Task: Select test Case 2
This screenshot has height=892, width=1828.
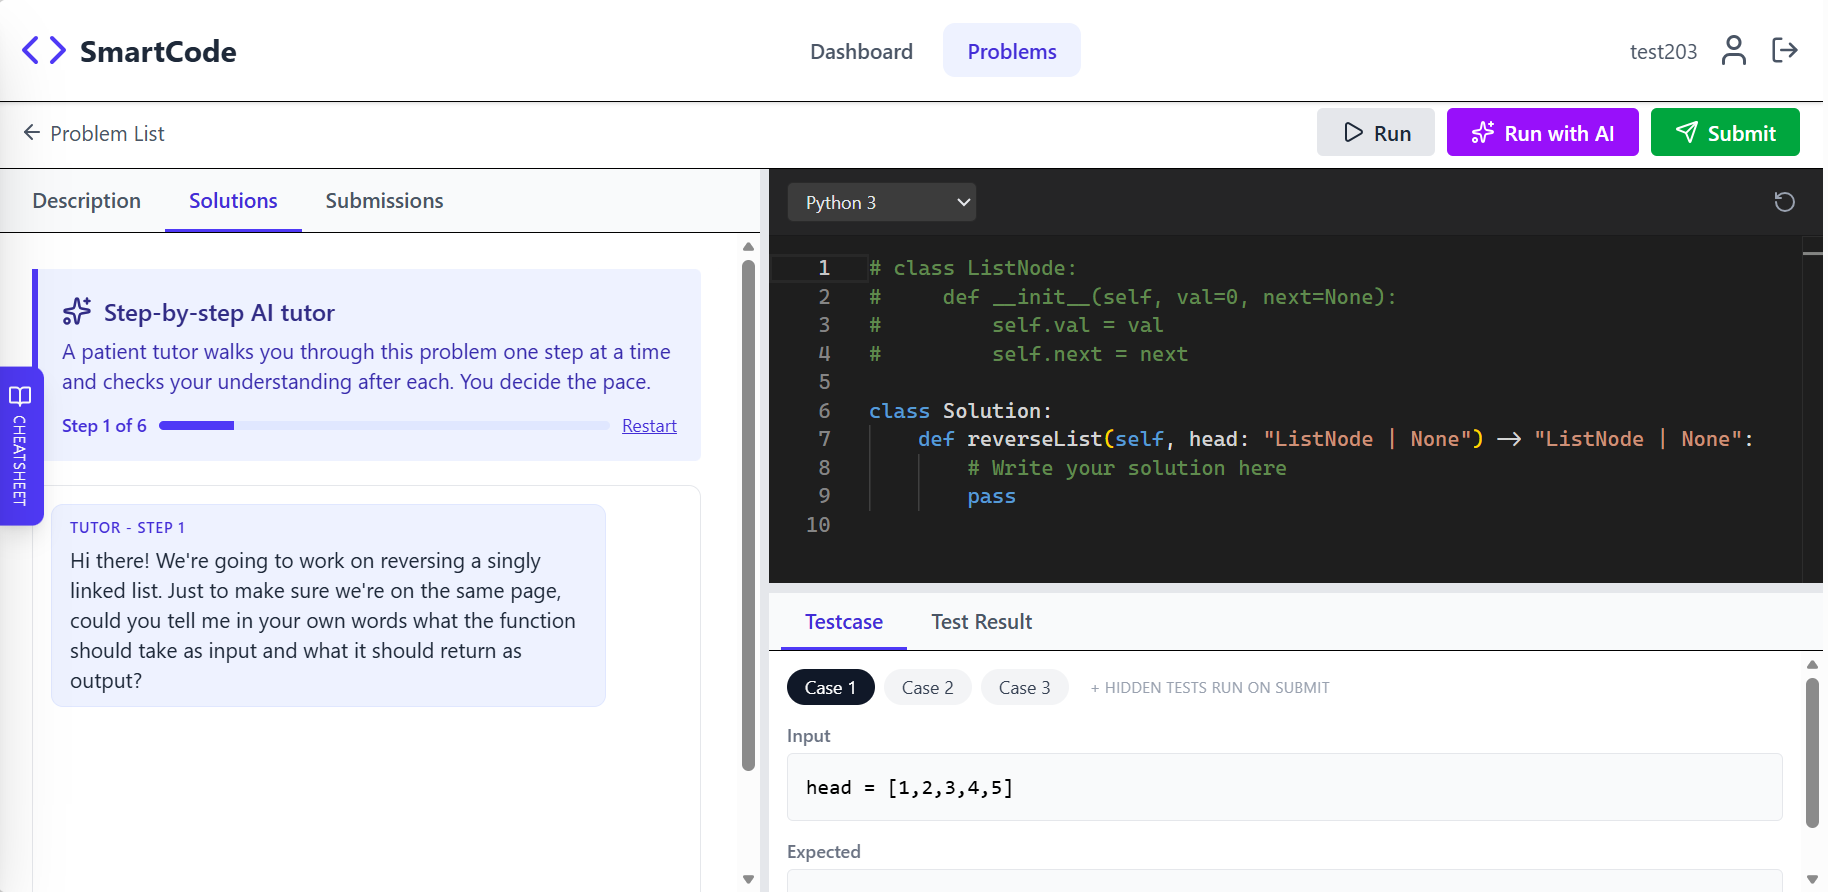Action: click(928, 687)
